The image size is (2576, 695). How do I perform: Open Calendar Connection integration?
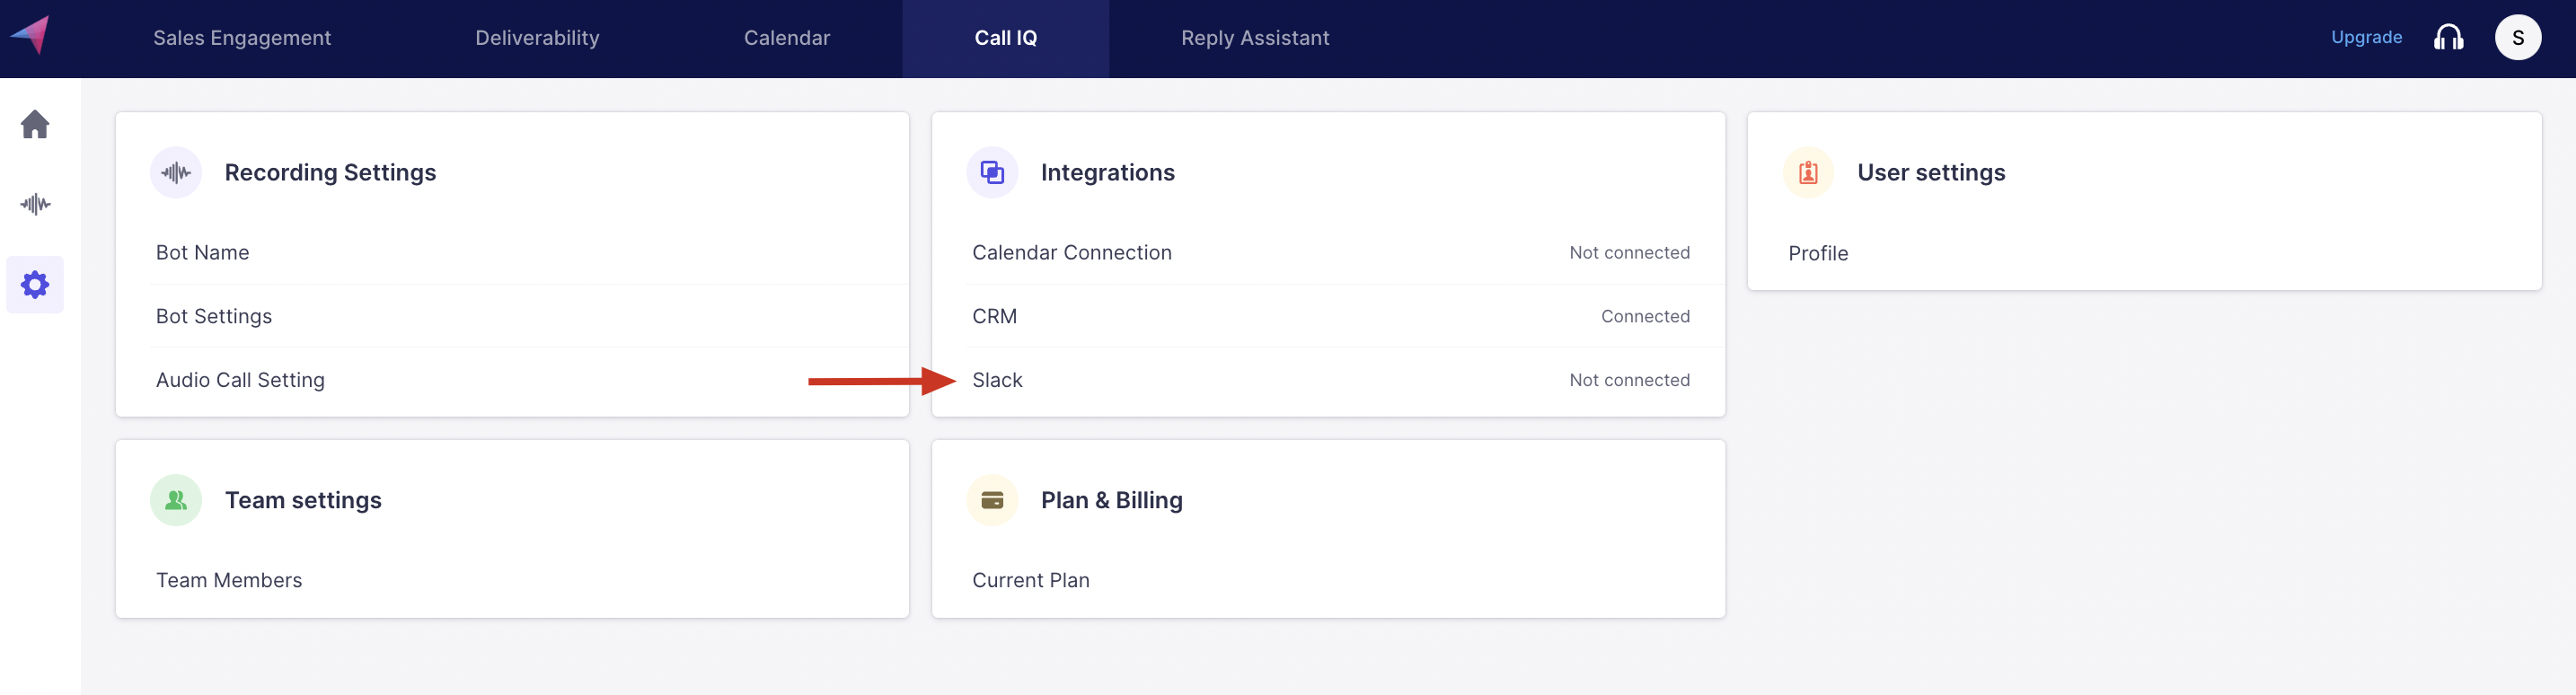point(1071,253)
